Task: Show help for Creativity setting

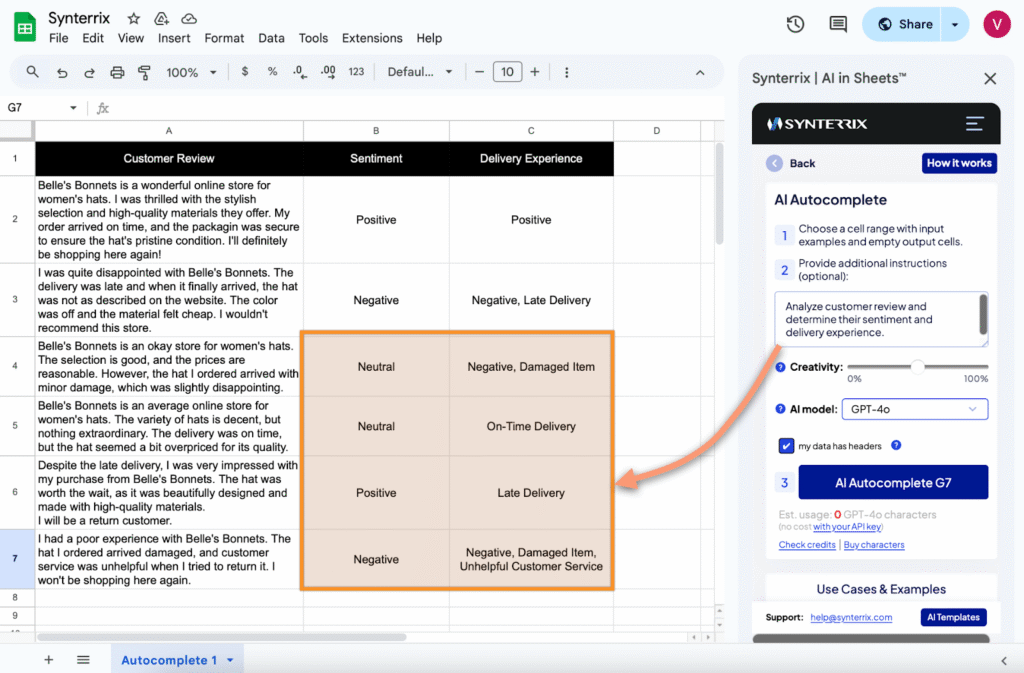Action: coord(780,367)
